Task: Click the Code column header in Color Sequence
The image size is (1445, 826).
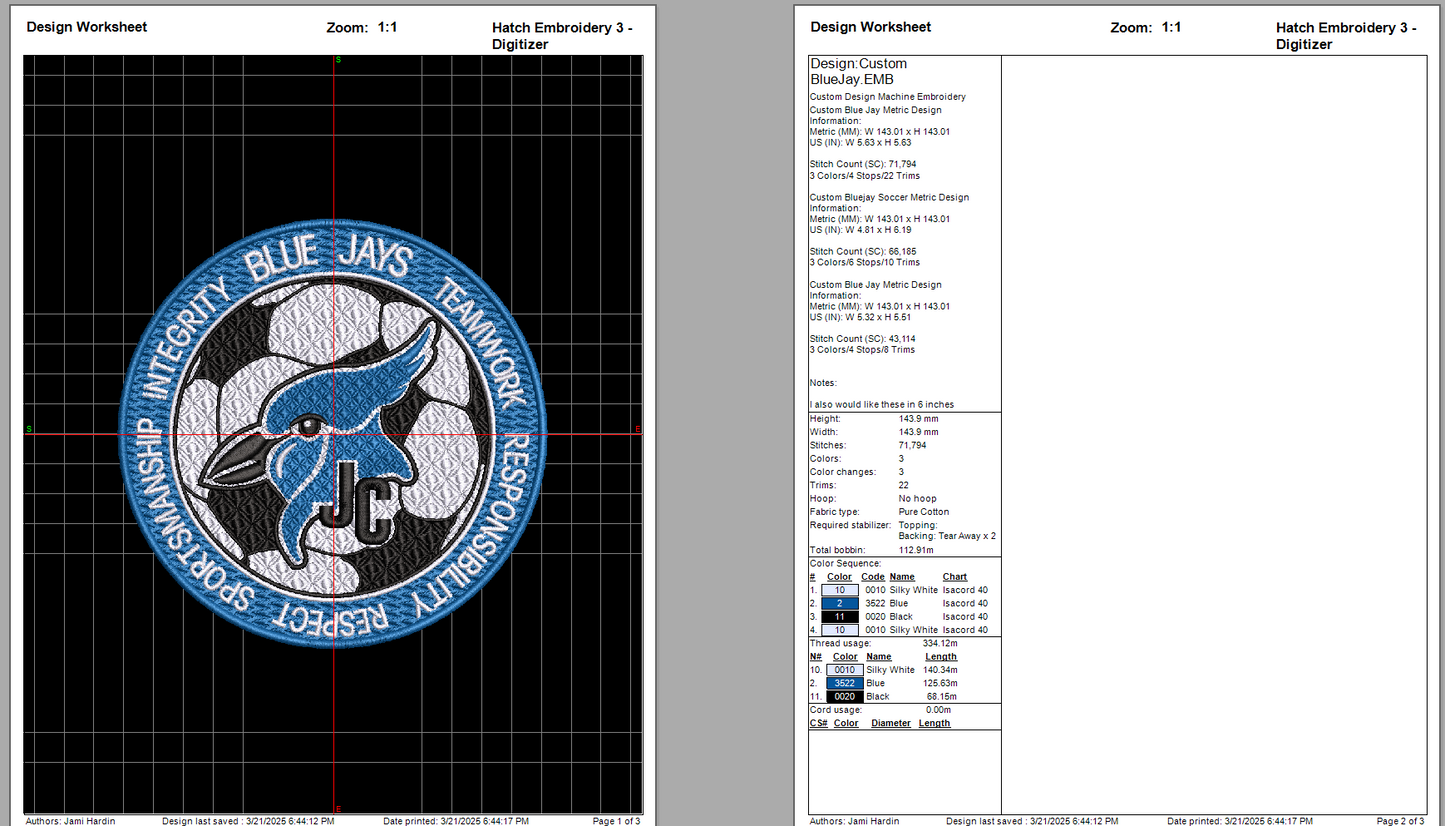Action: 872,577
